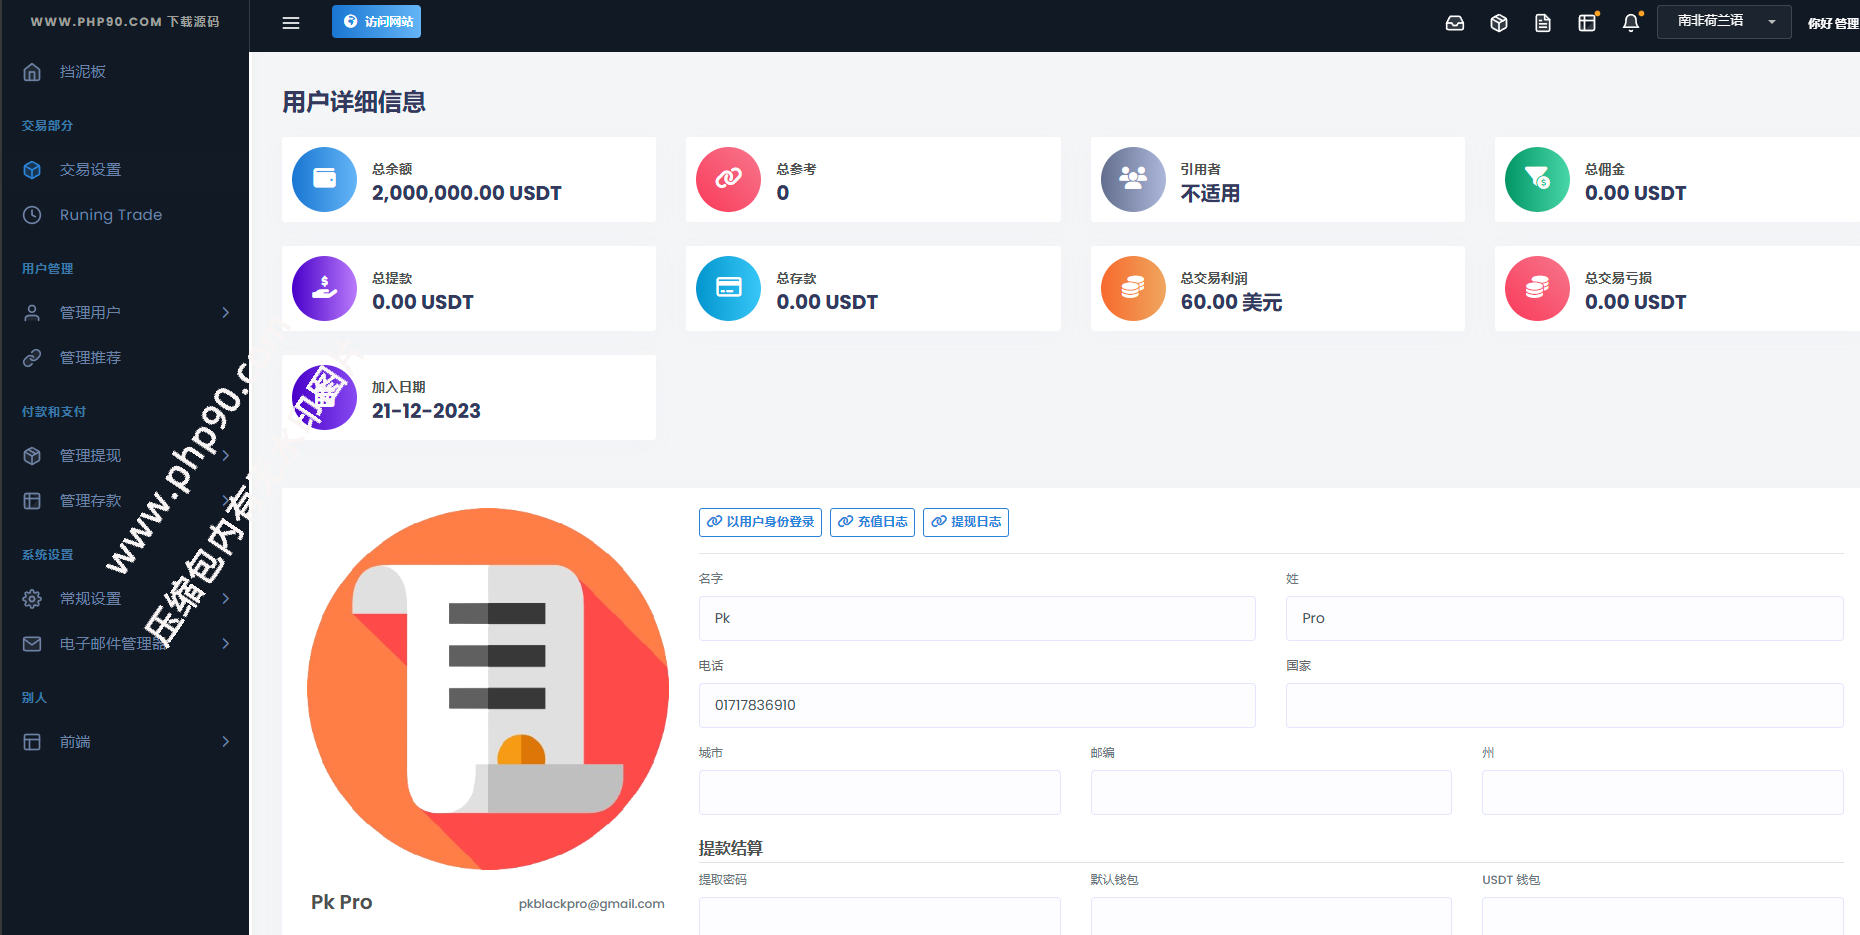Expand the 常规设置 submenu

124,599
